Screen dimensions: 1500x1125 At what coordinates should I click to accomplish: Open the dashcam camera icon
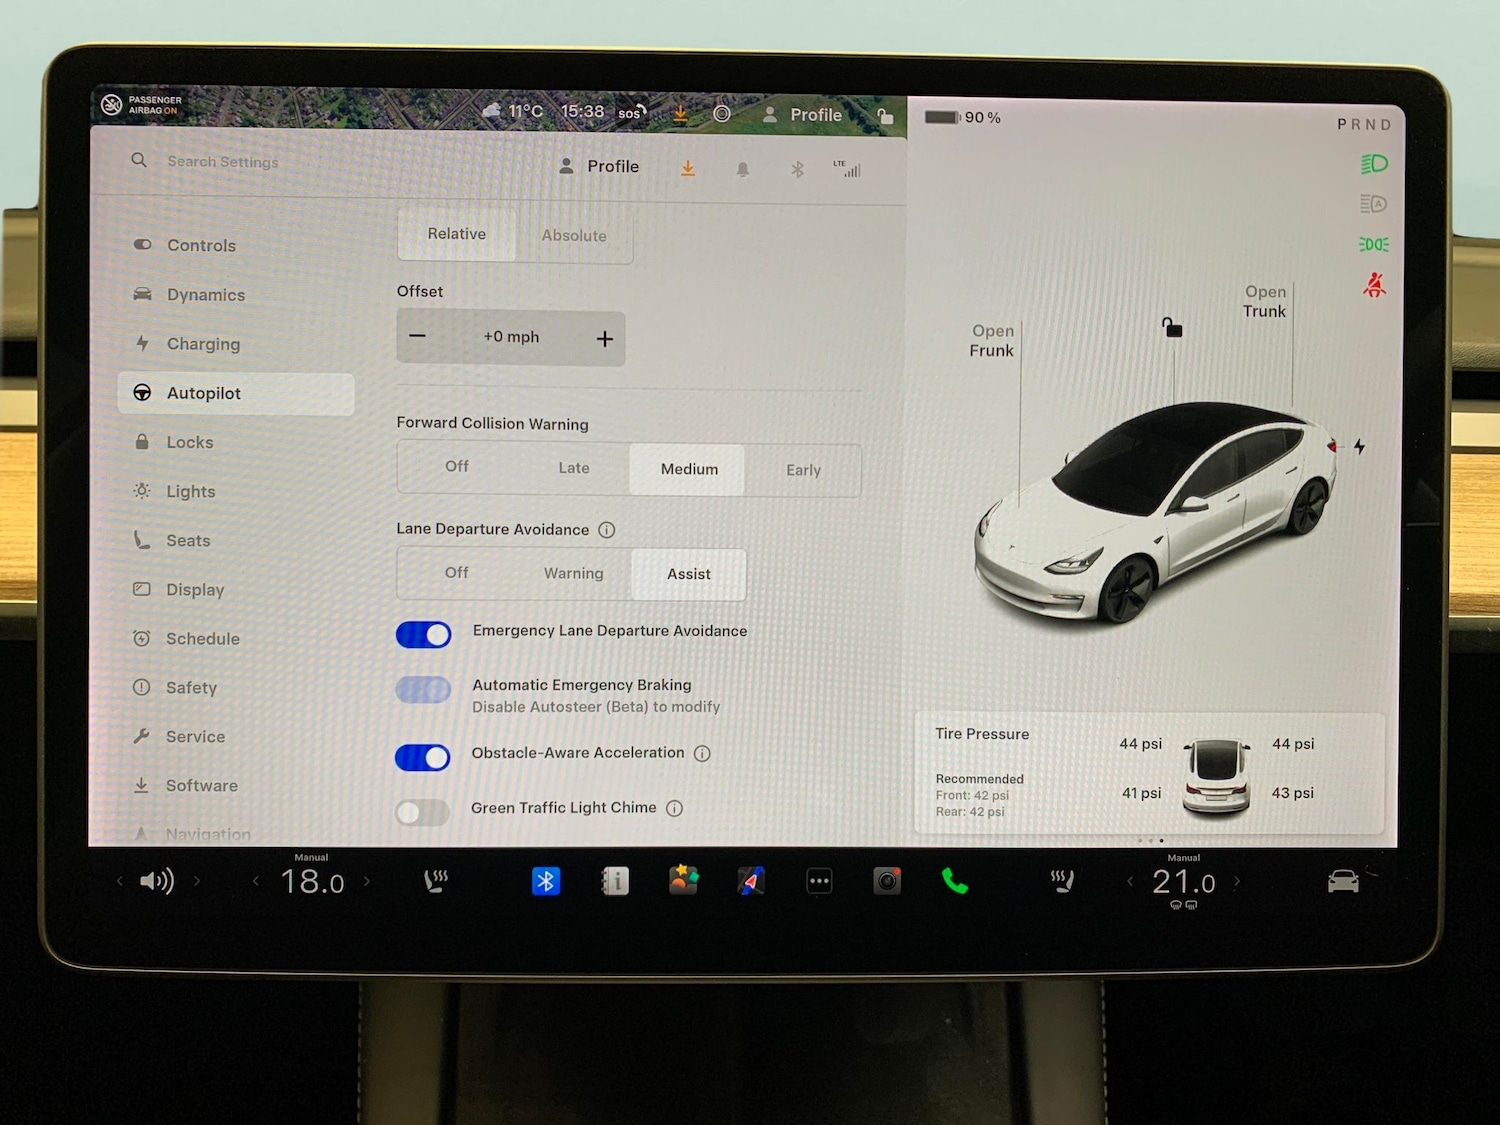[886, 881]
